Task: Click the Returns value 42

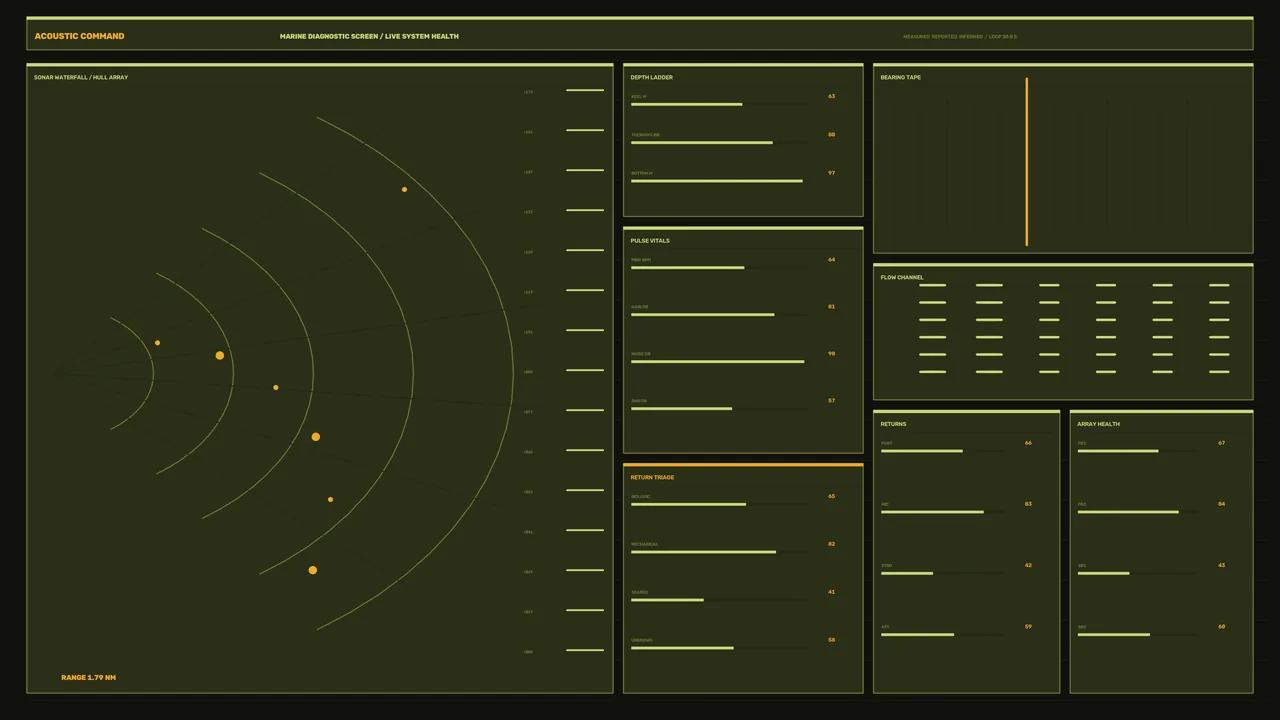Action: click(x=1028, y=565)
